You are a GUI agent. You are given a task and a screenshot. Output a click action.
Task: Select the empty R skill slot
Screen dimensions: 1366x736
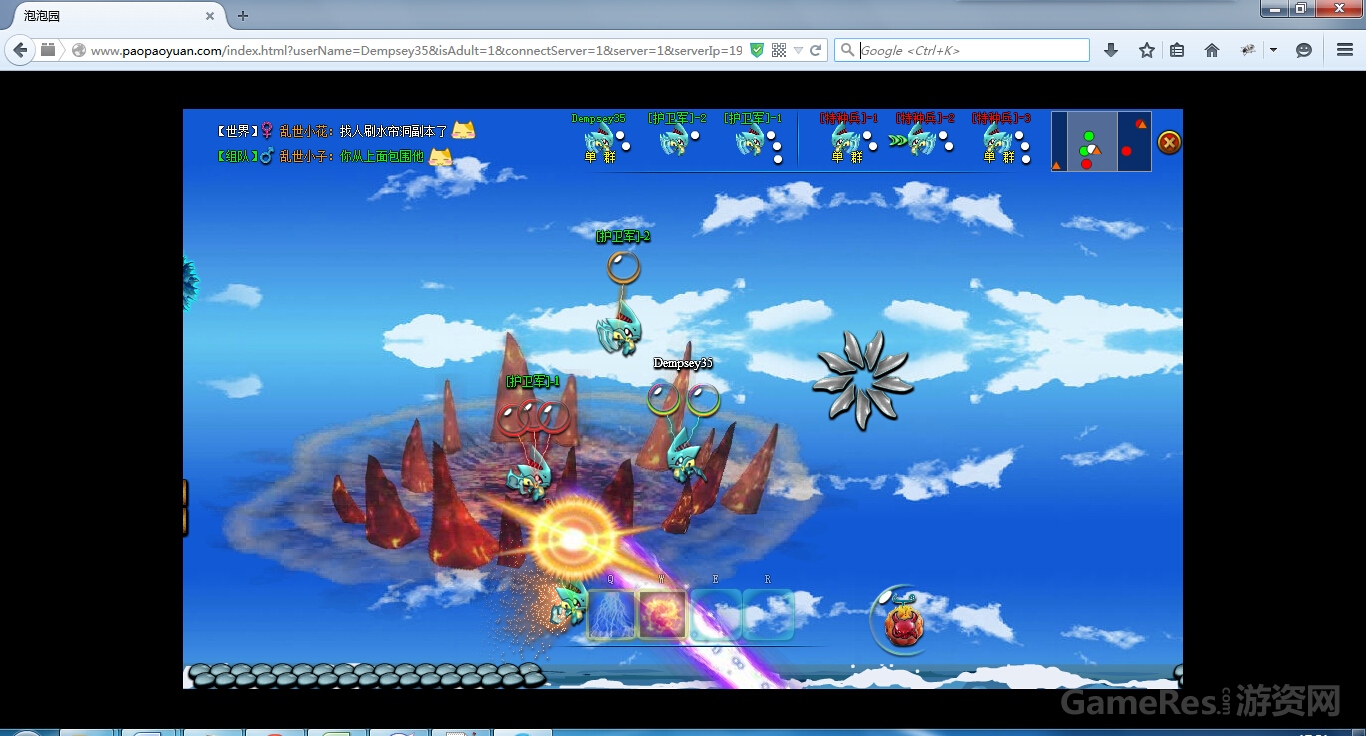pos(768,614)
